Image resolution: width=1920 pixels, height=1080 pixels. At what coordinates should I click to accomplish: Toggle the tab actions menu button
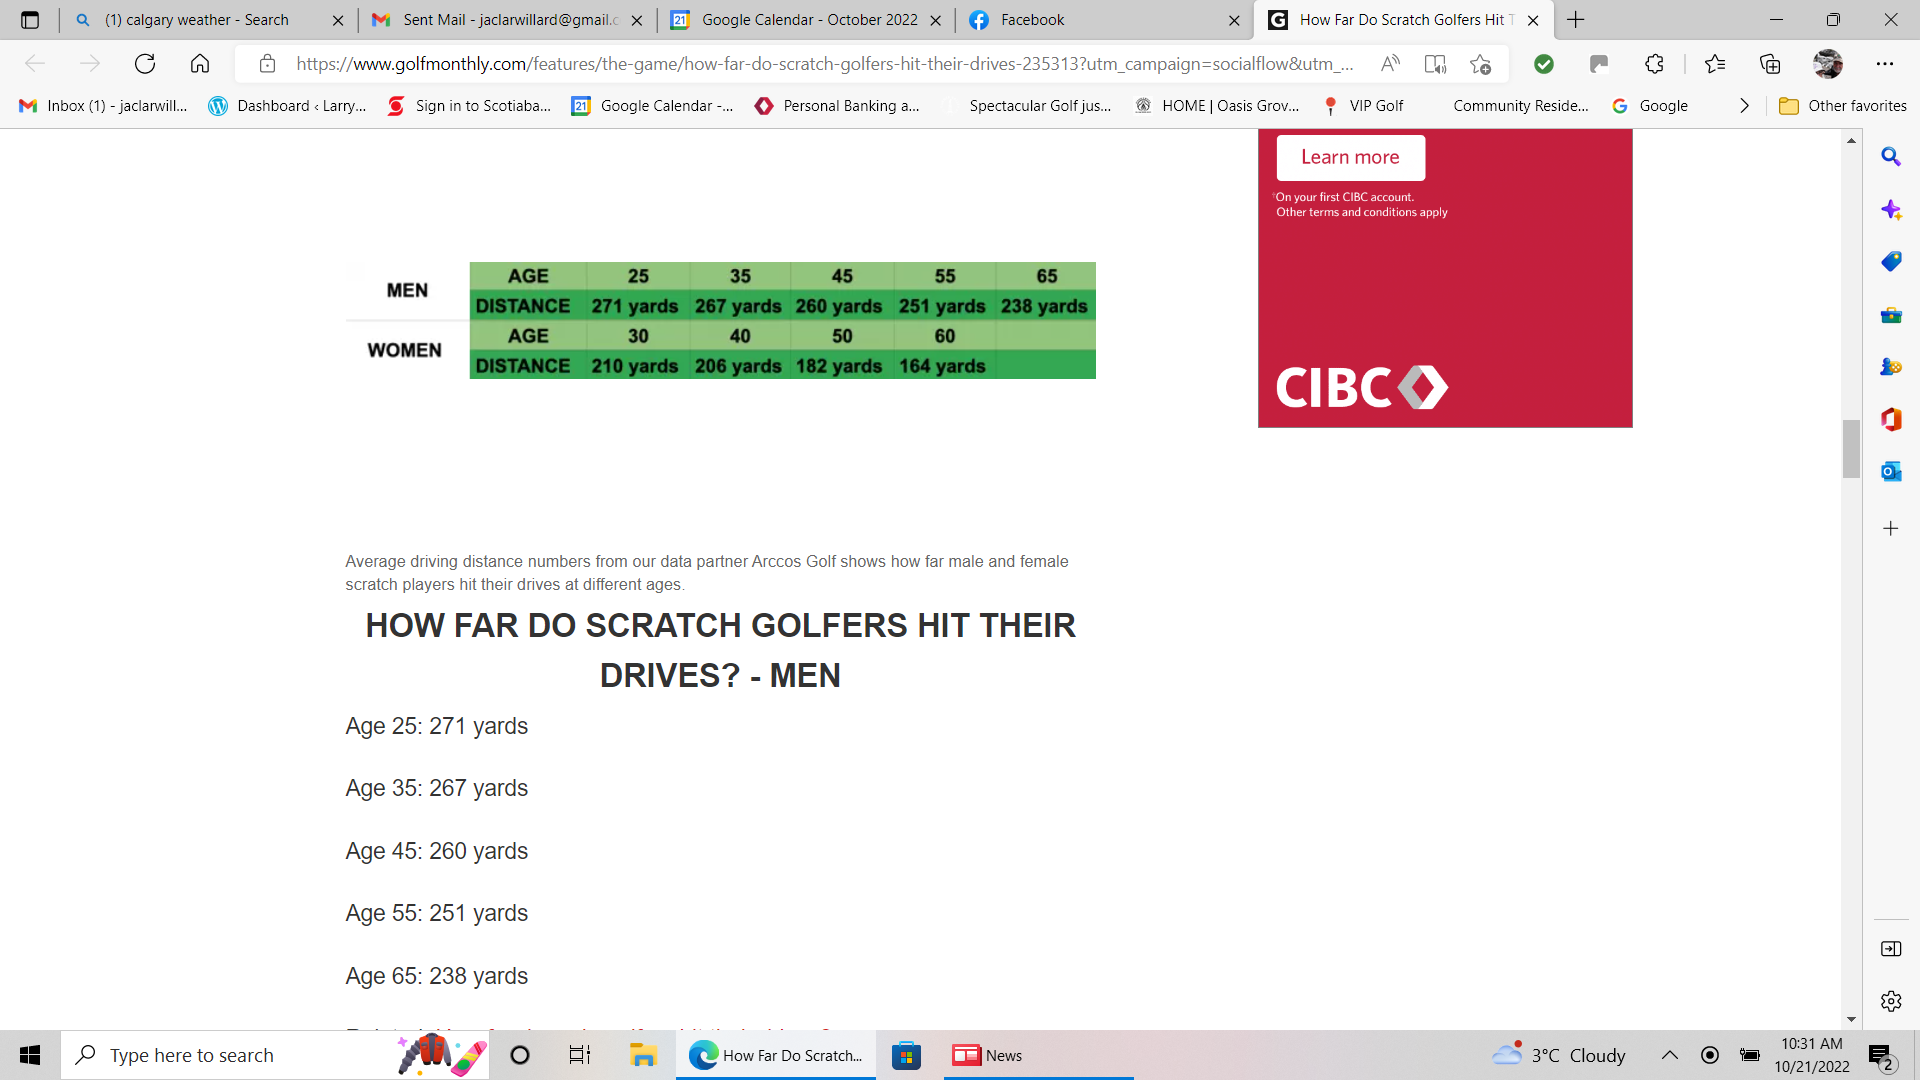[30, 20]
